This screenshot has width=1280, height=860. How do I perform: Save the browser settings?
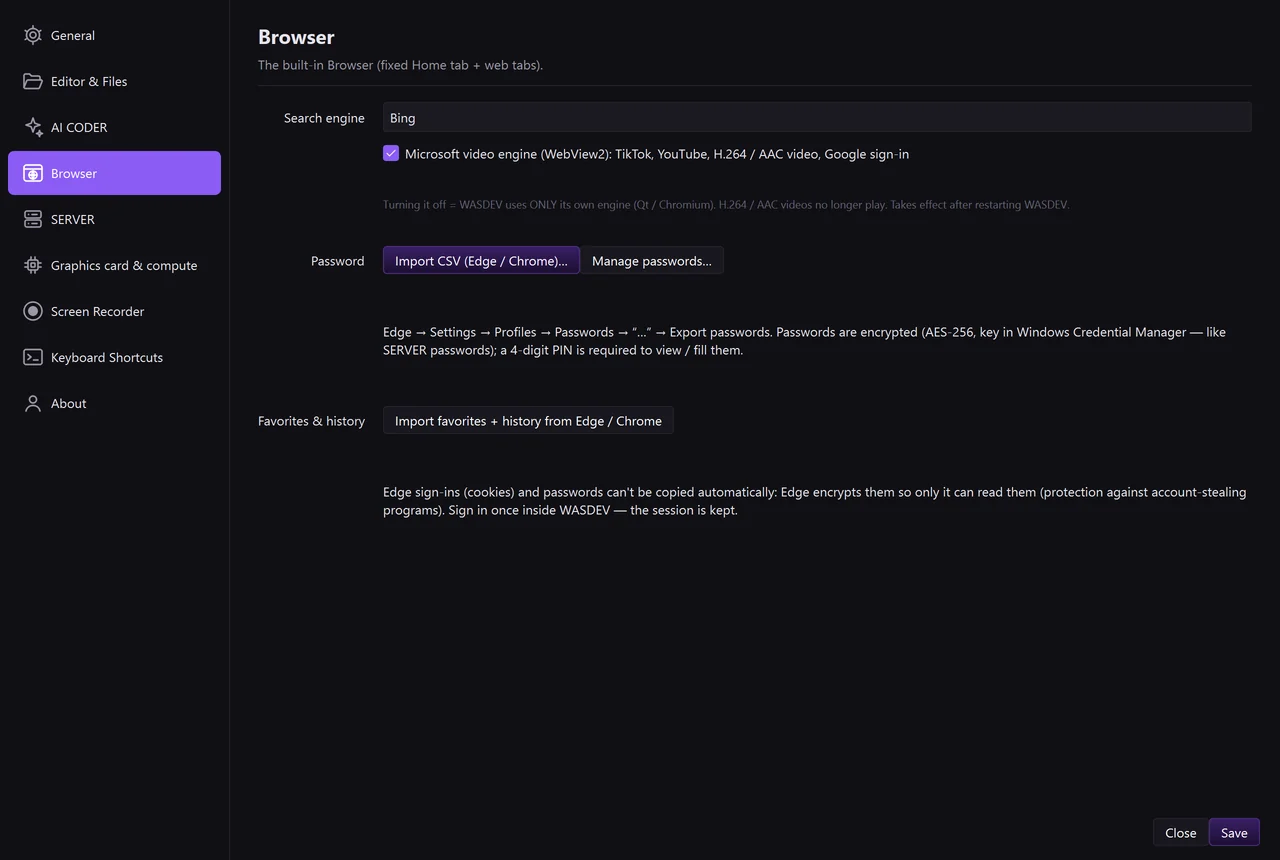click(x=1234, y=833)
